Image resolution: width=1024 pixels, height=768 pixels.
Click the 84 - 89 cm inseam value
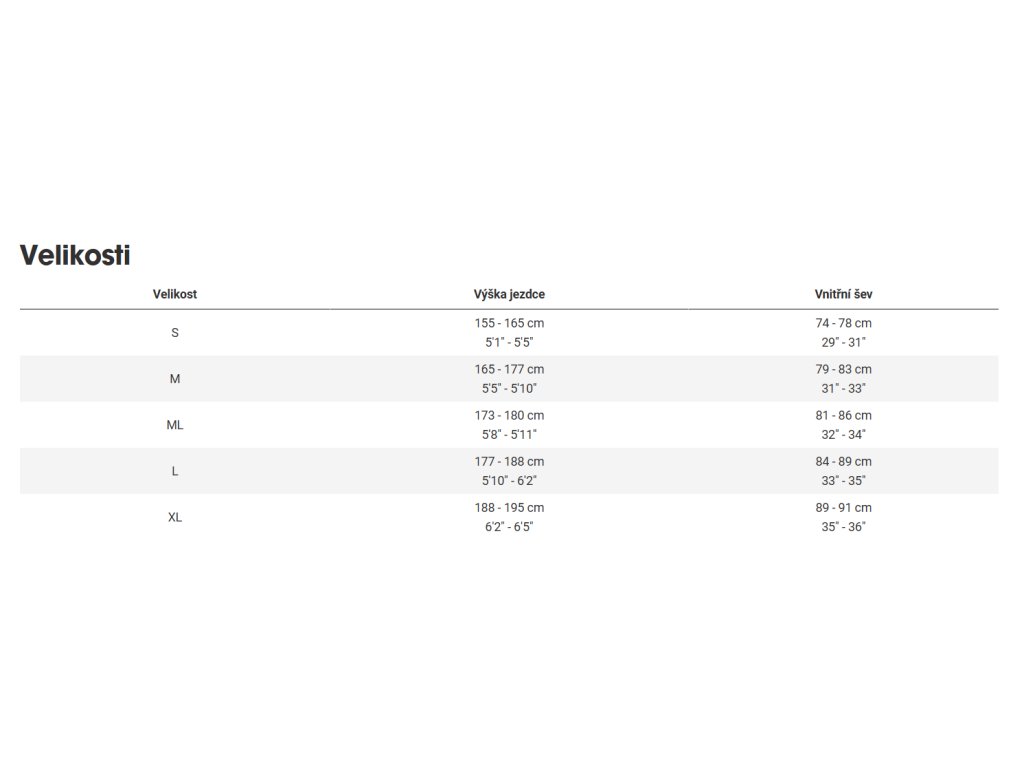coord(843,461)
